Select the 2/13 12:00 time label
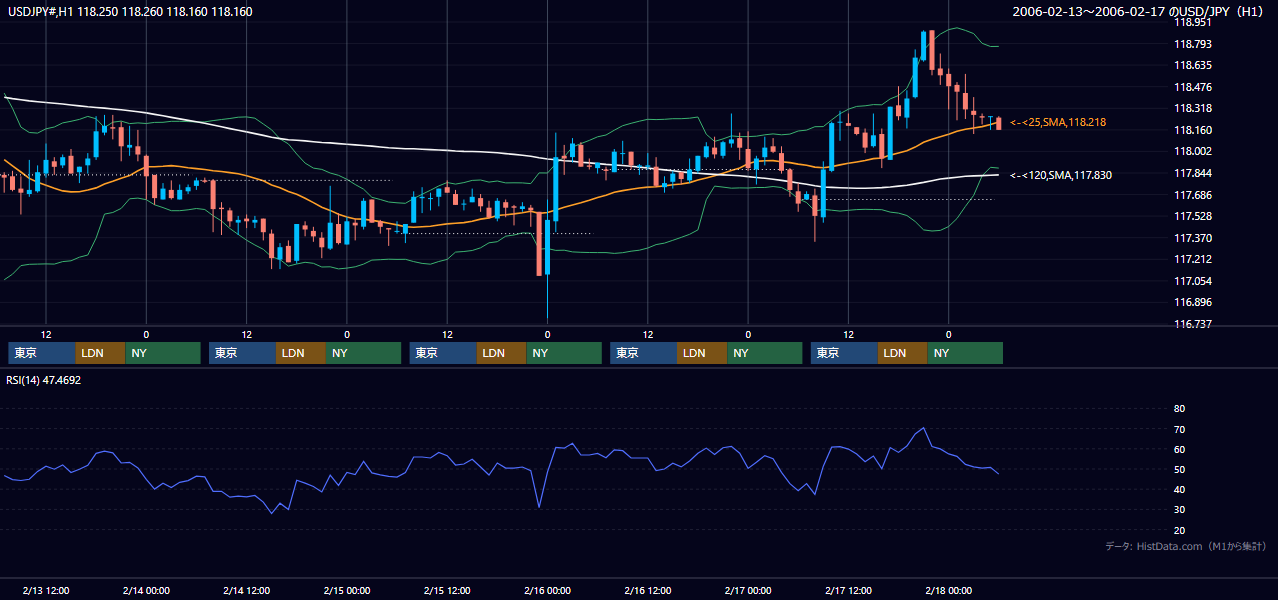 [46, 590]
